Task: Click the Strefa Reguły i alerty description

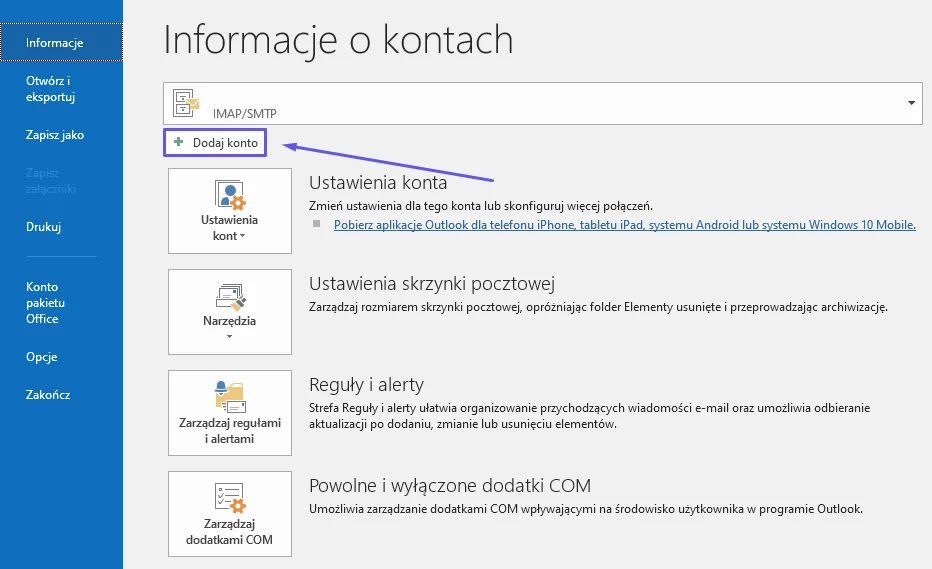Action: [x=590, y=416]
